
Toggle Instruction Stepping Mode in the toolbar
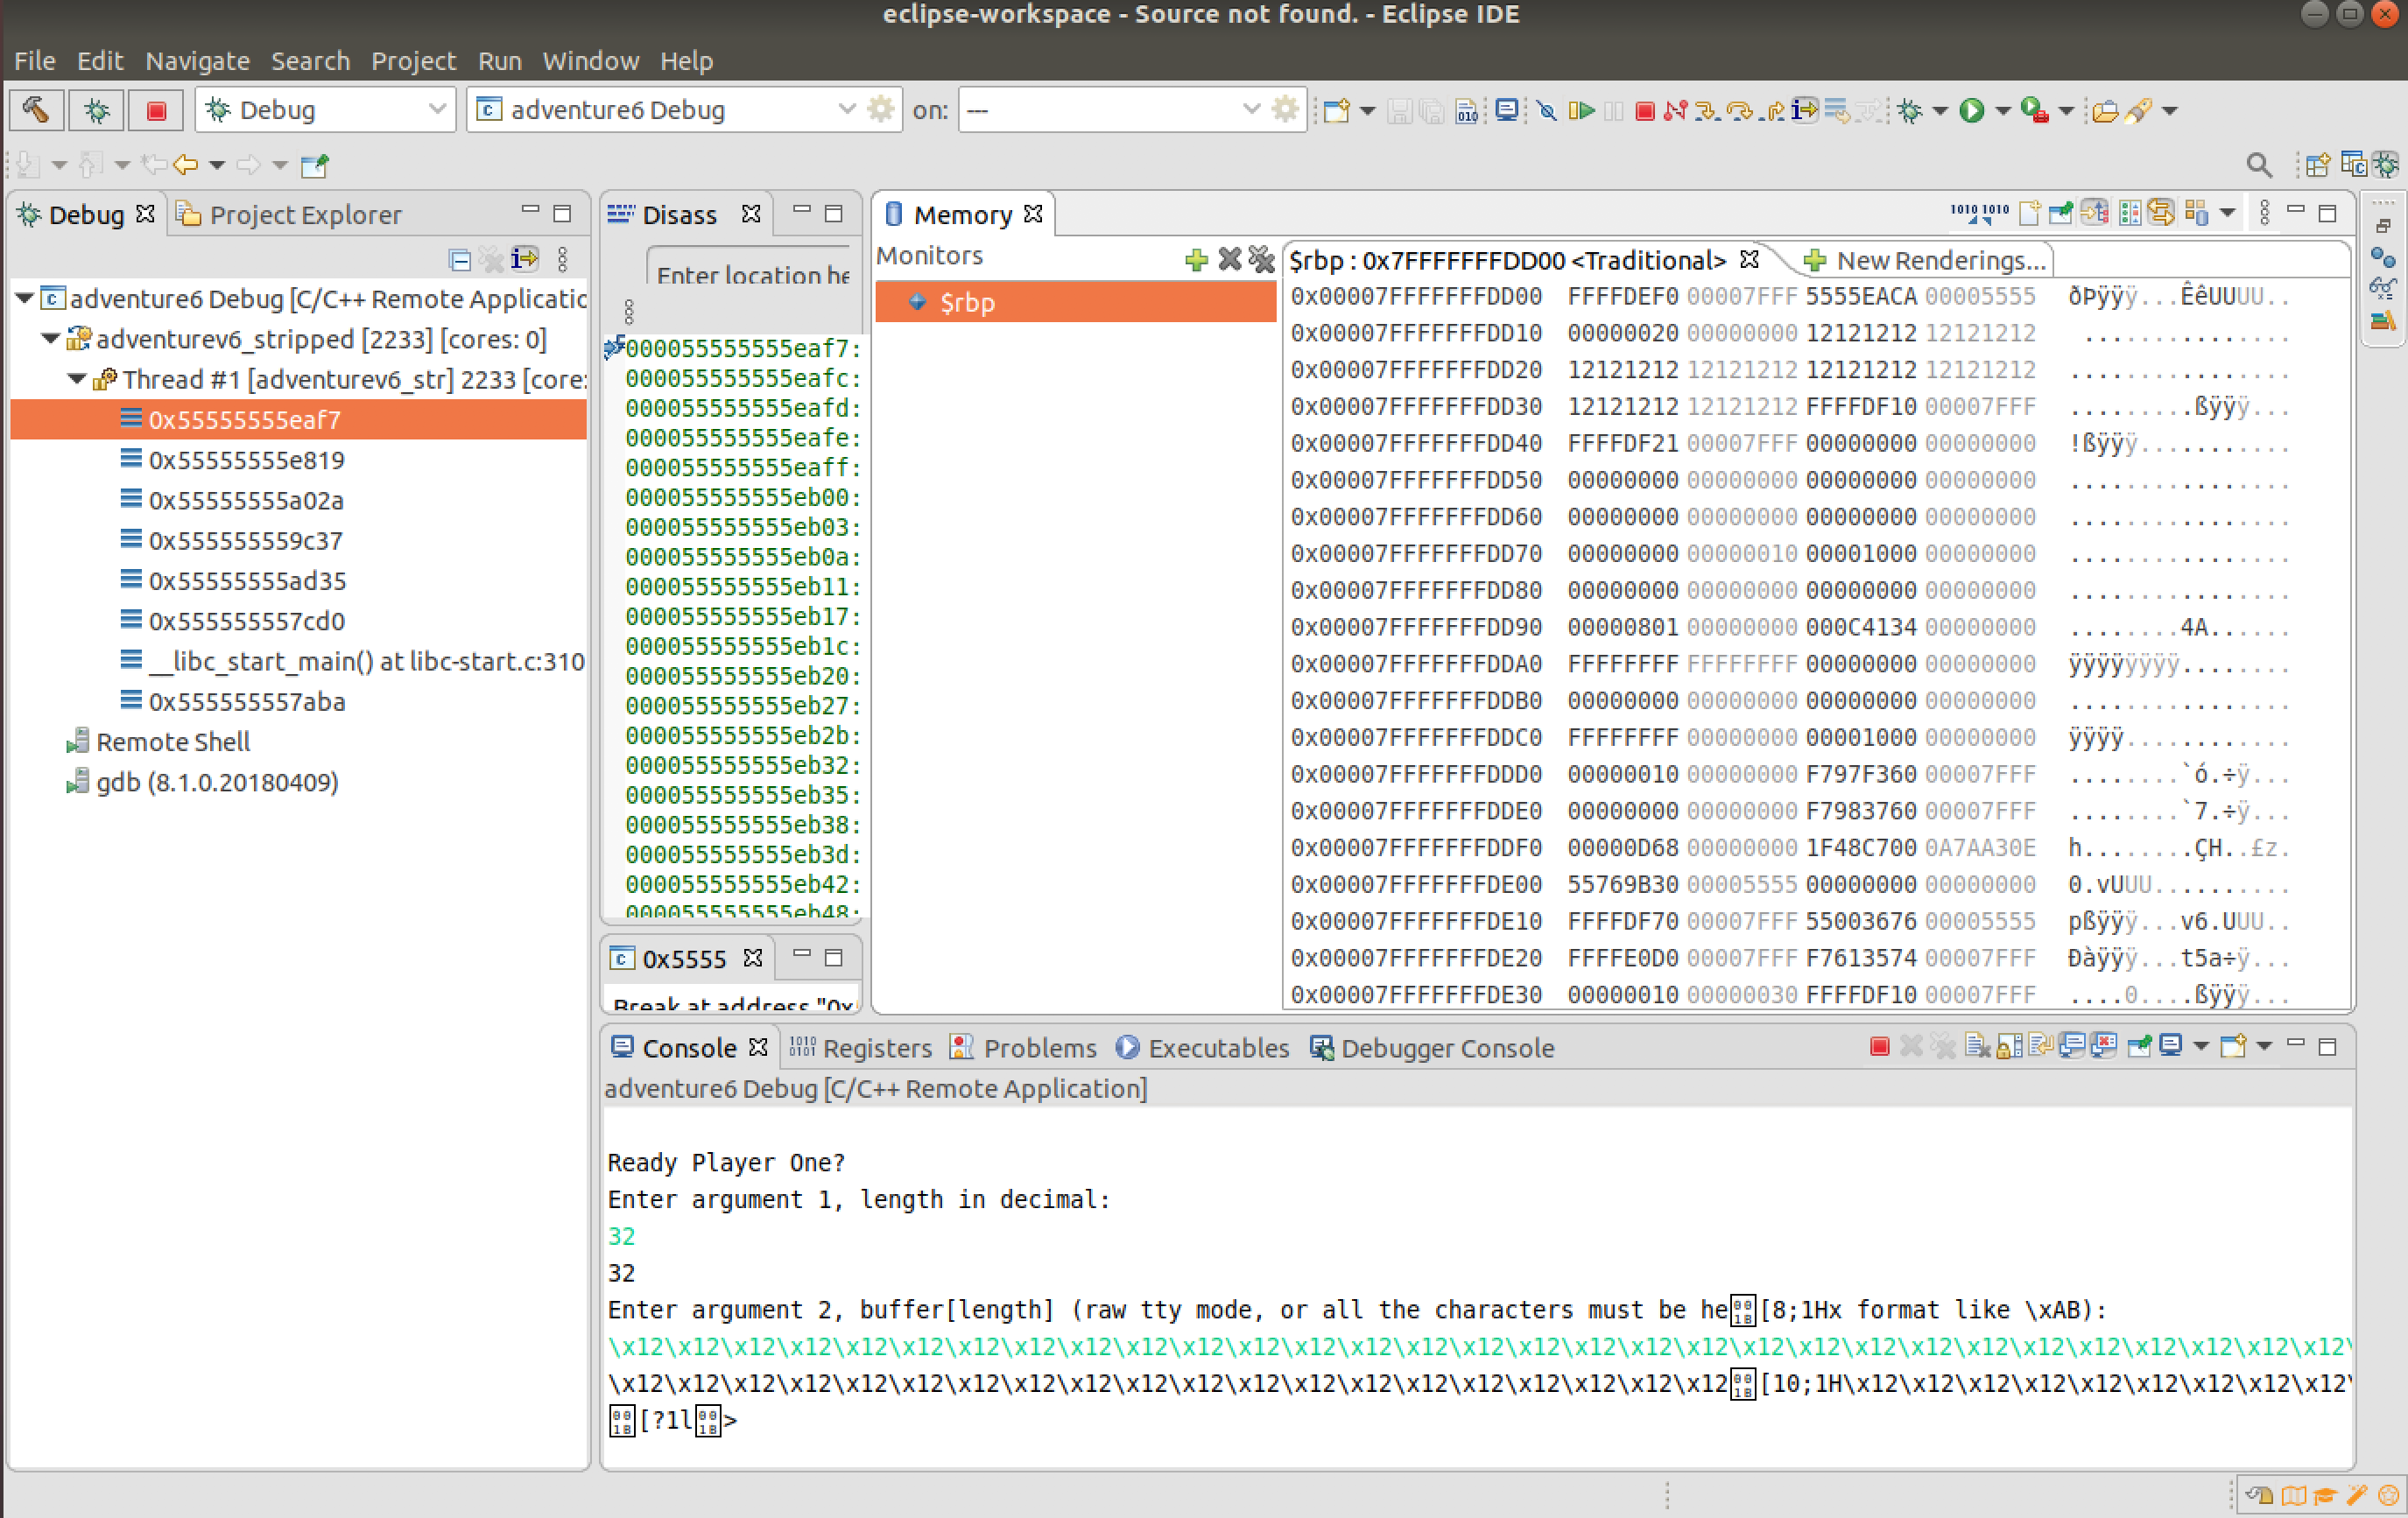tap(1804, 110)
